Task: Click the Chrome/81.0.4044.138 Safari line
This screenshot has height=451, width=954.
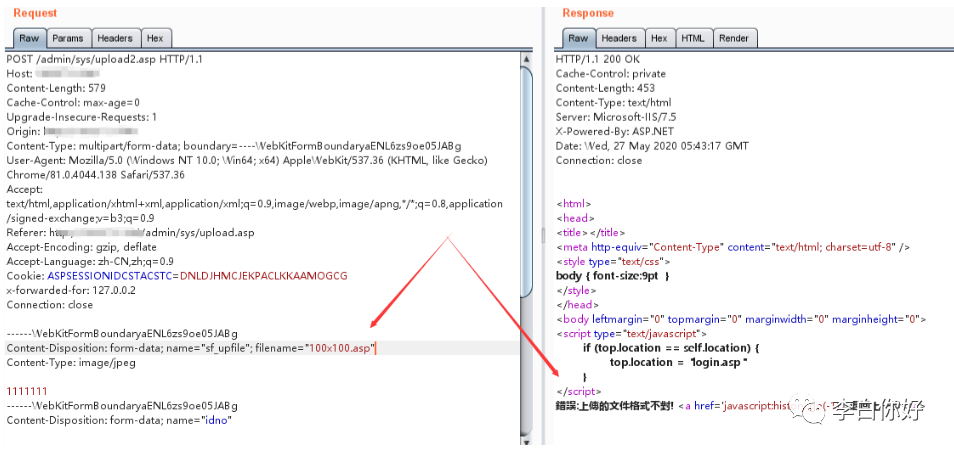Action: point(95,175)
